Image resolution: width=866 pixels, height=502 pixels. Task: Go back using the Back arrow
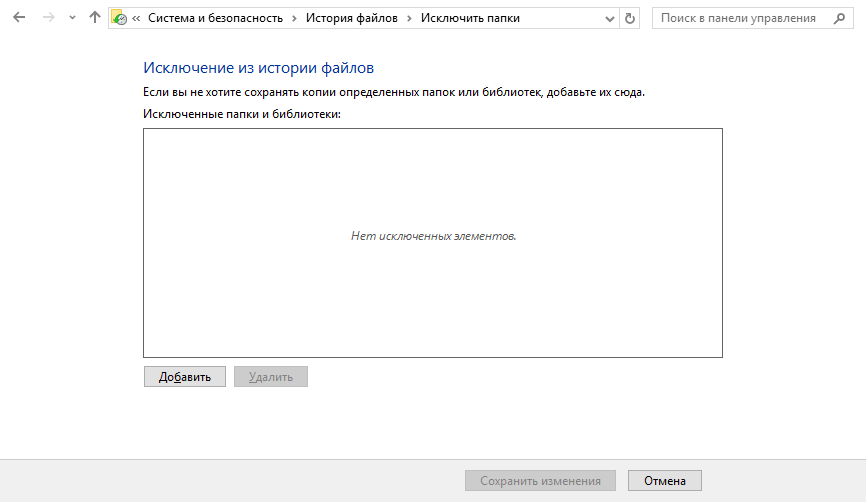click(x=18, y=18)
